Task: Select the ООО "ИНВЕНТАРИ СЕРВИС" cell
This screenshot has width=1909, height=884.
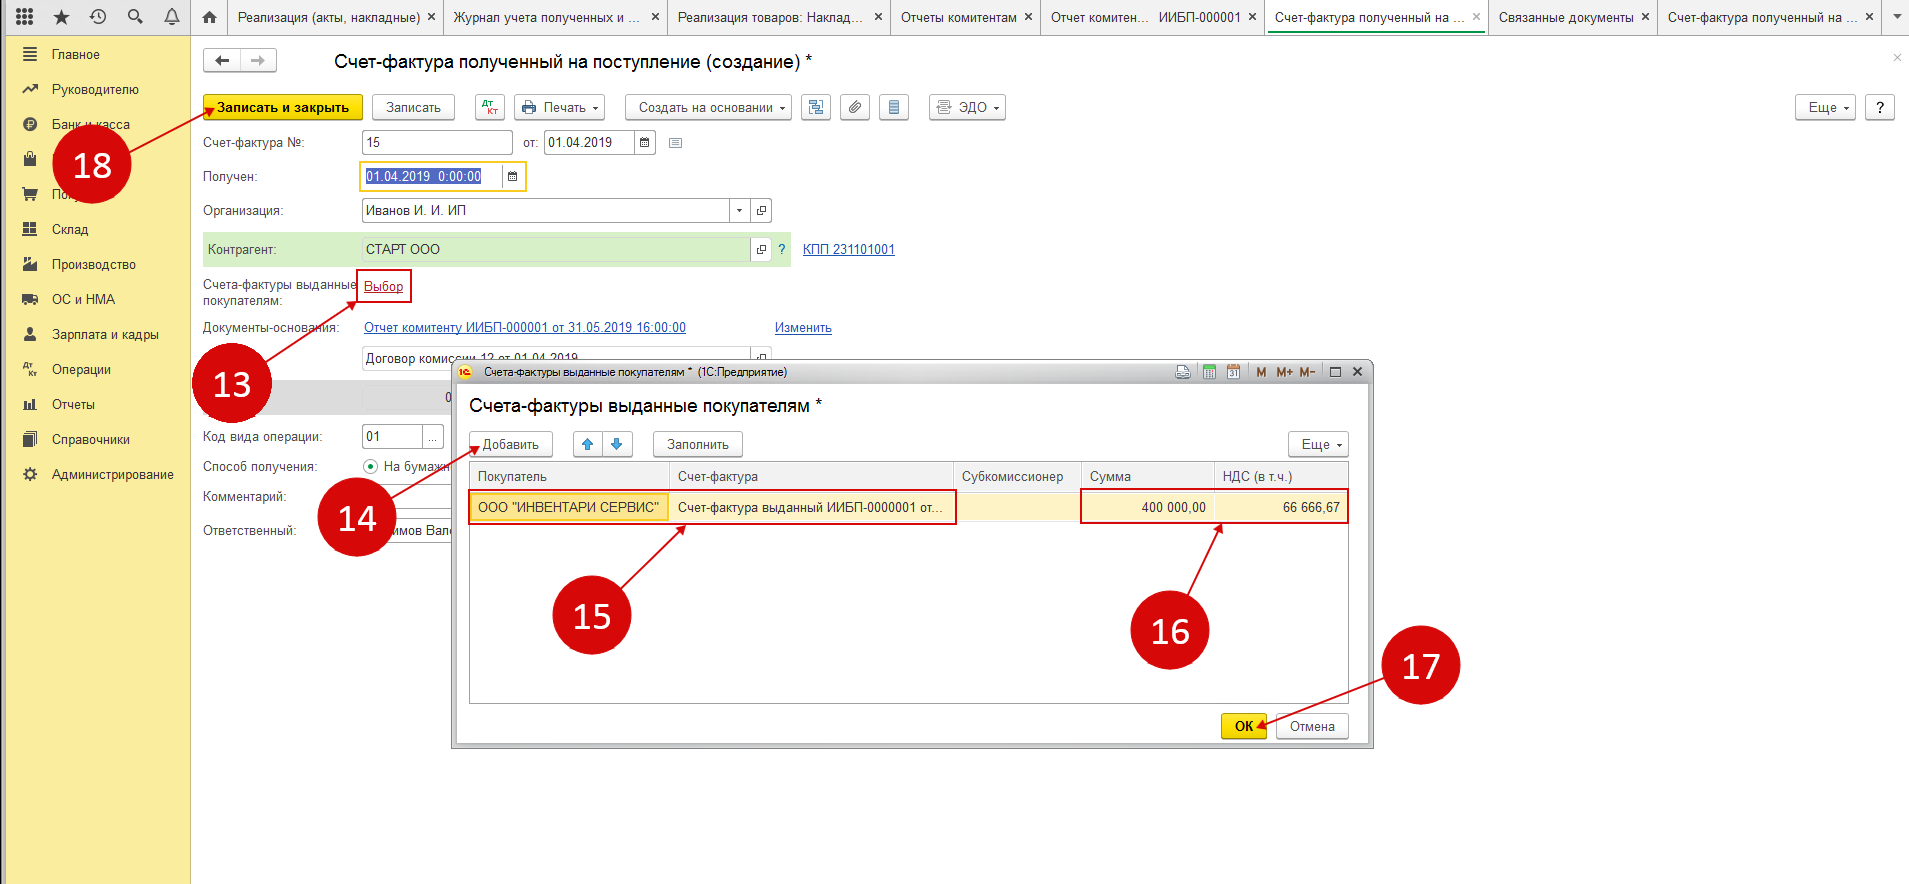Action: 569,507
